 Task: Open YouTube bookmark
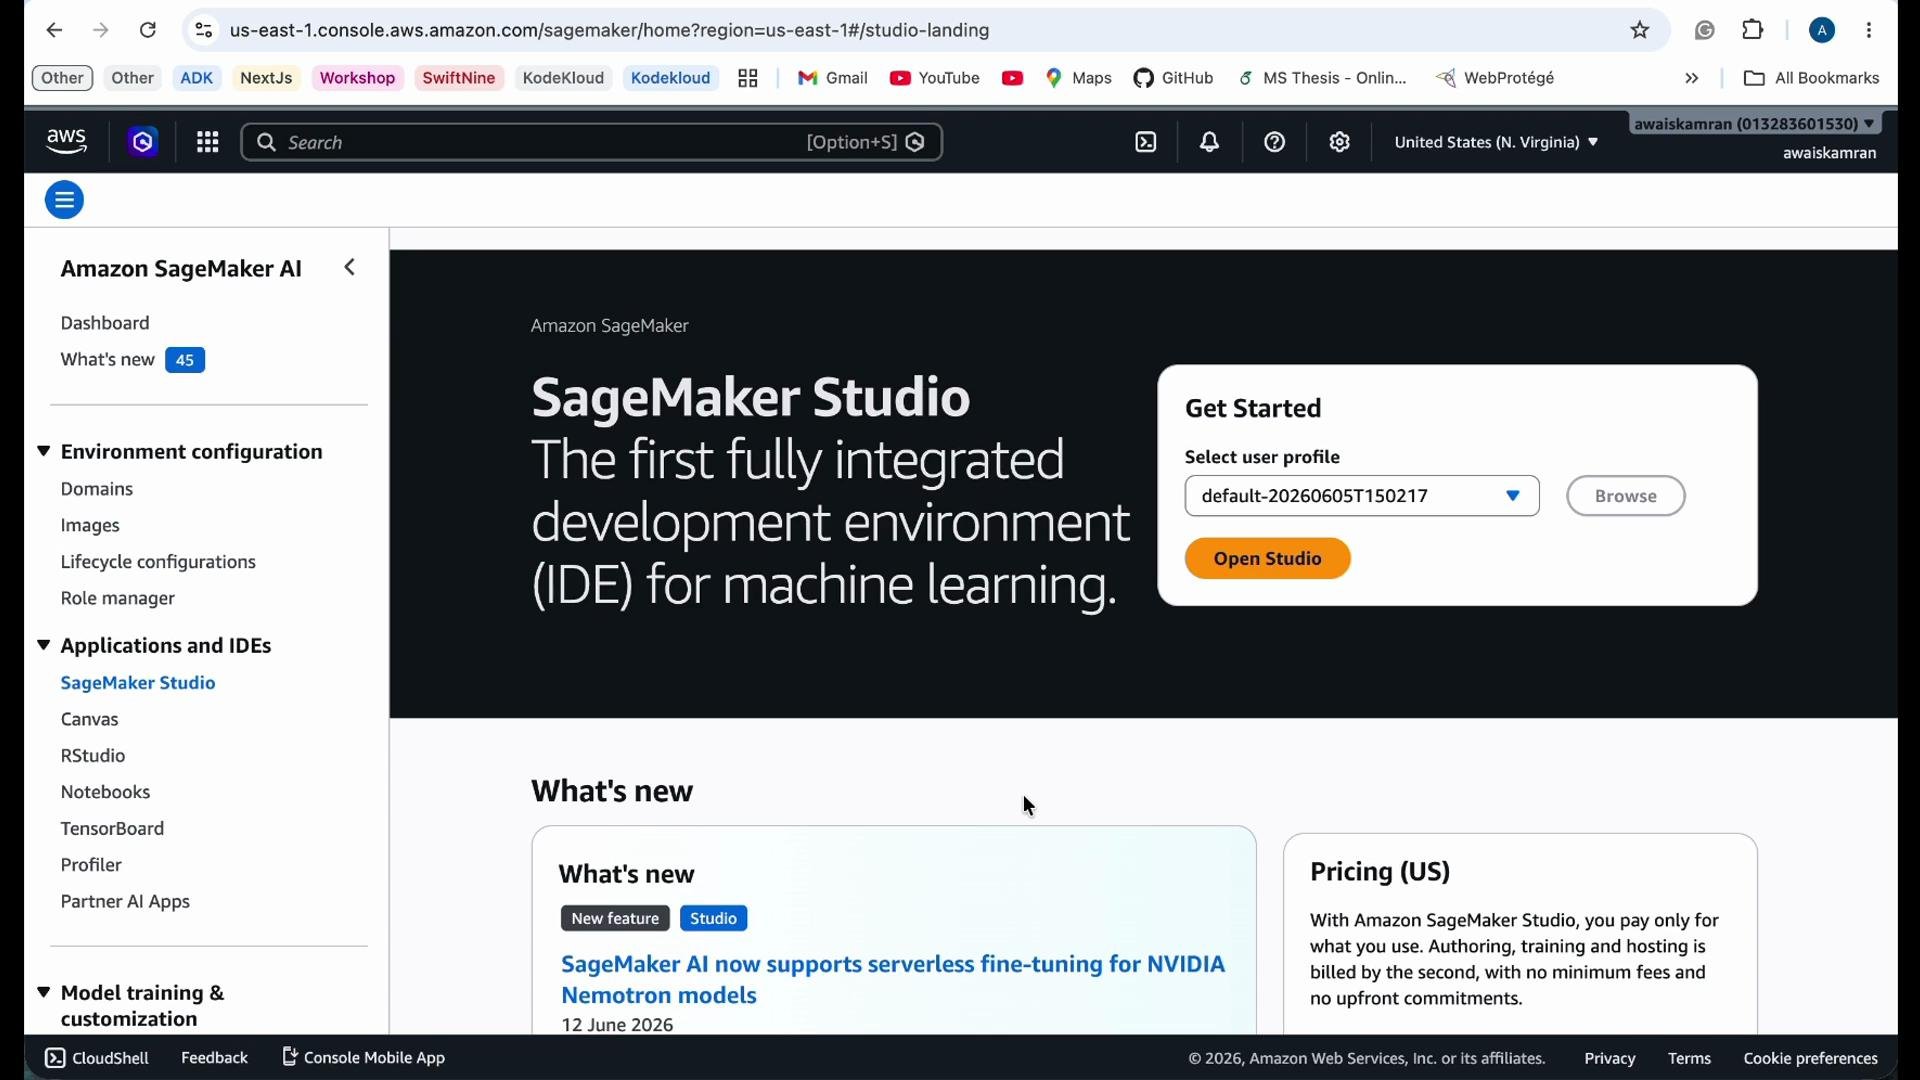pos(935,79)
